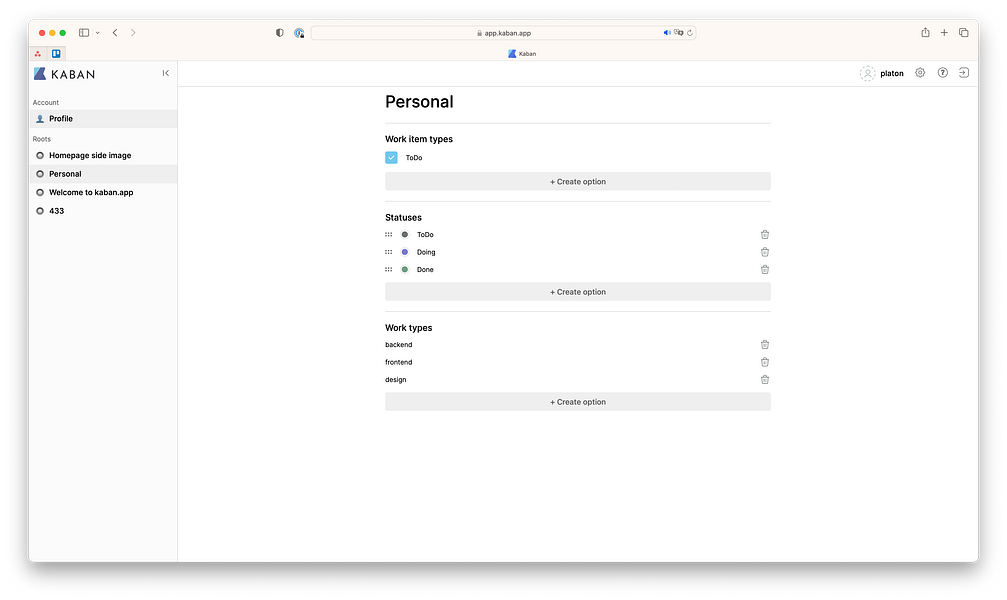Viewport: 1007px width, 600px height.
Task: Click the translate icon in address bar
Action: [679, 33]
